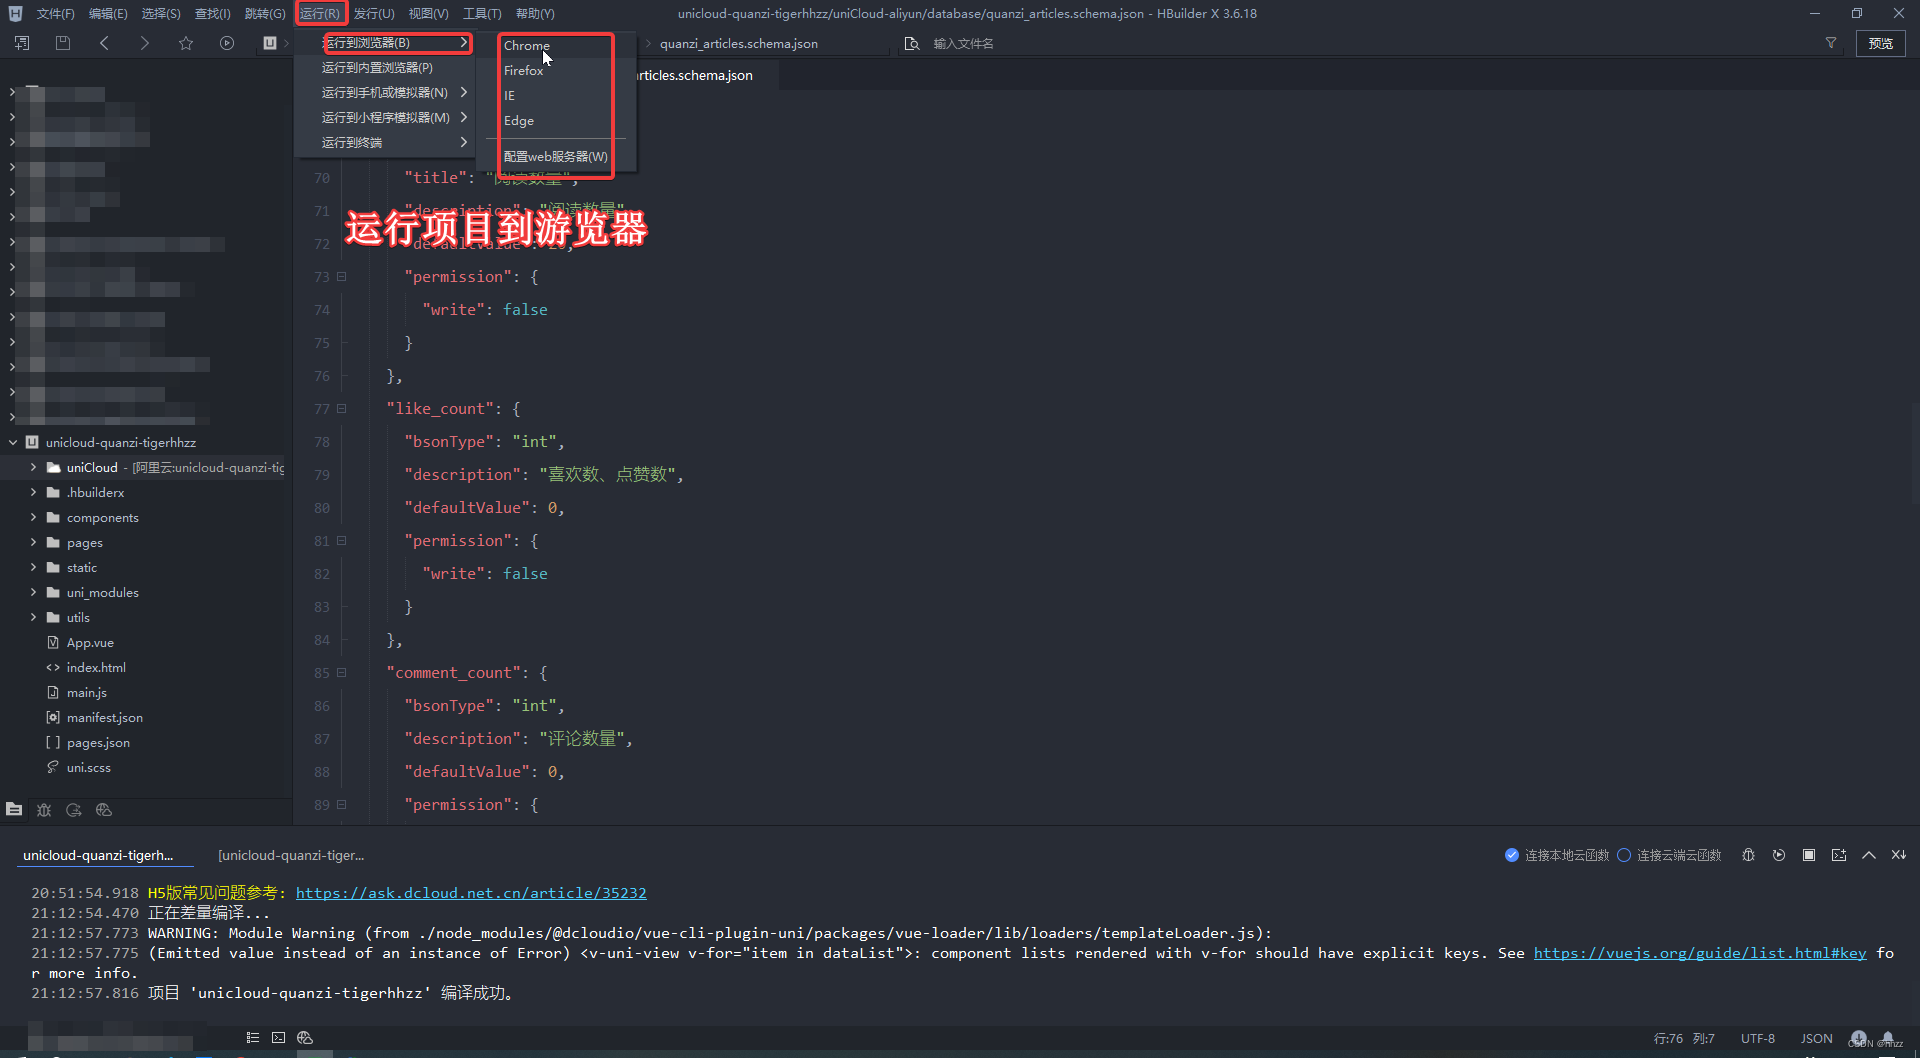Screen dimensions: 1920x1058
Task: Click the run play icon in toolbar
Action: coord(227,43)
